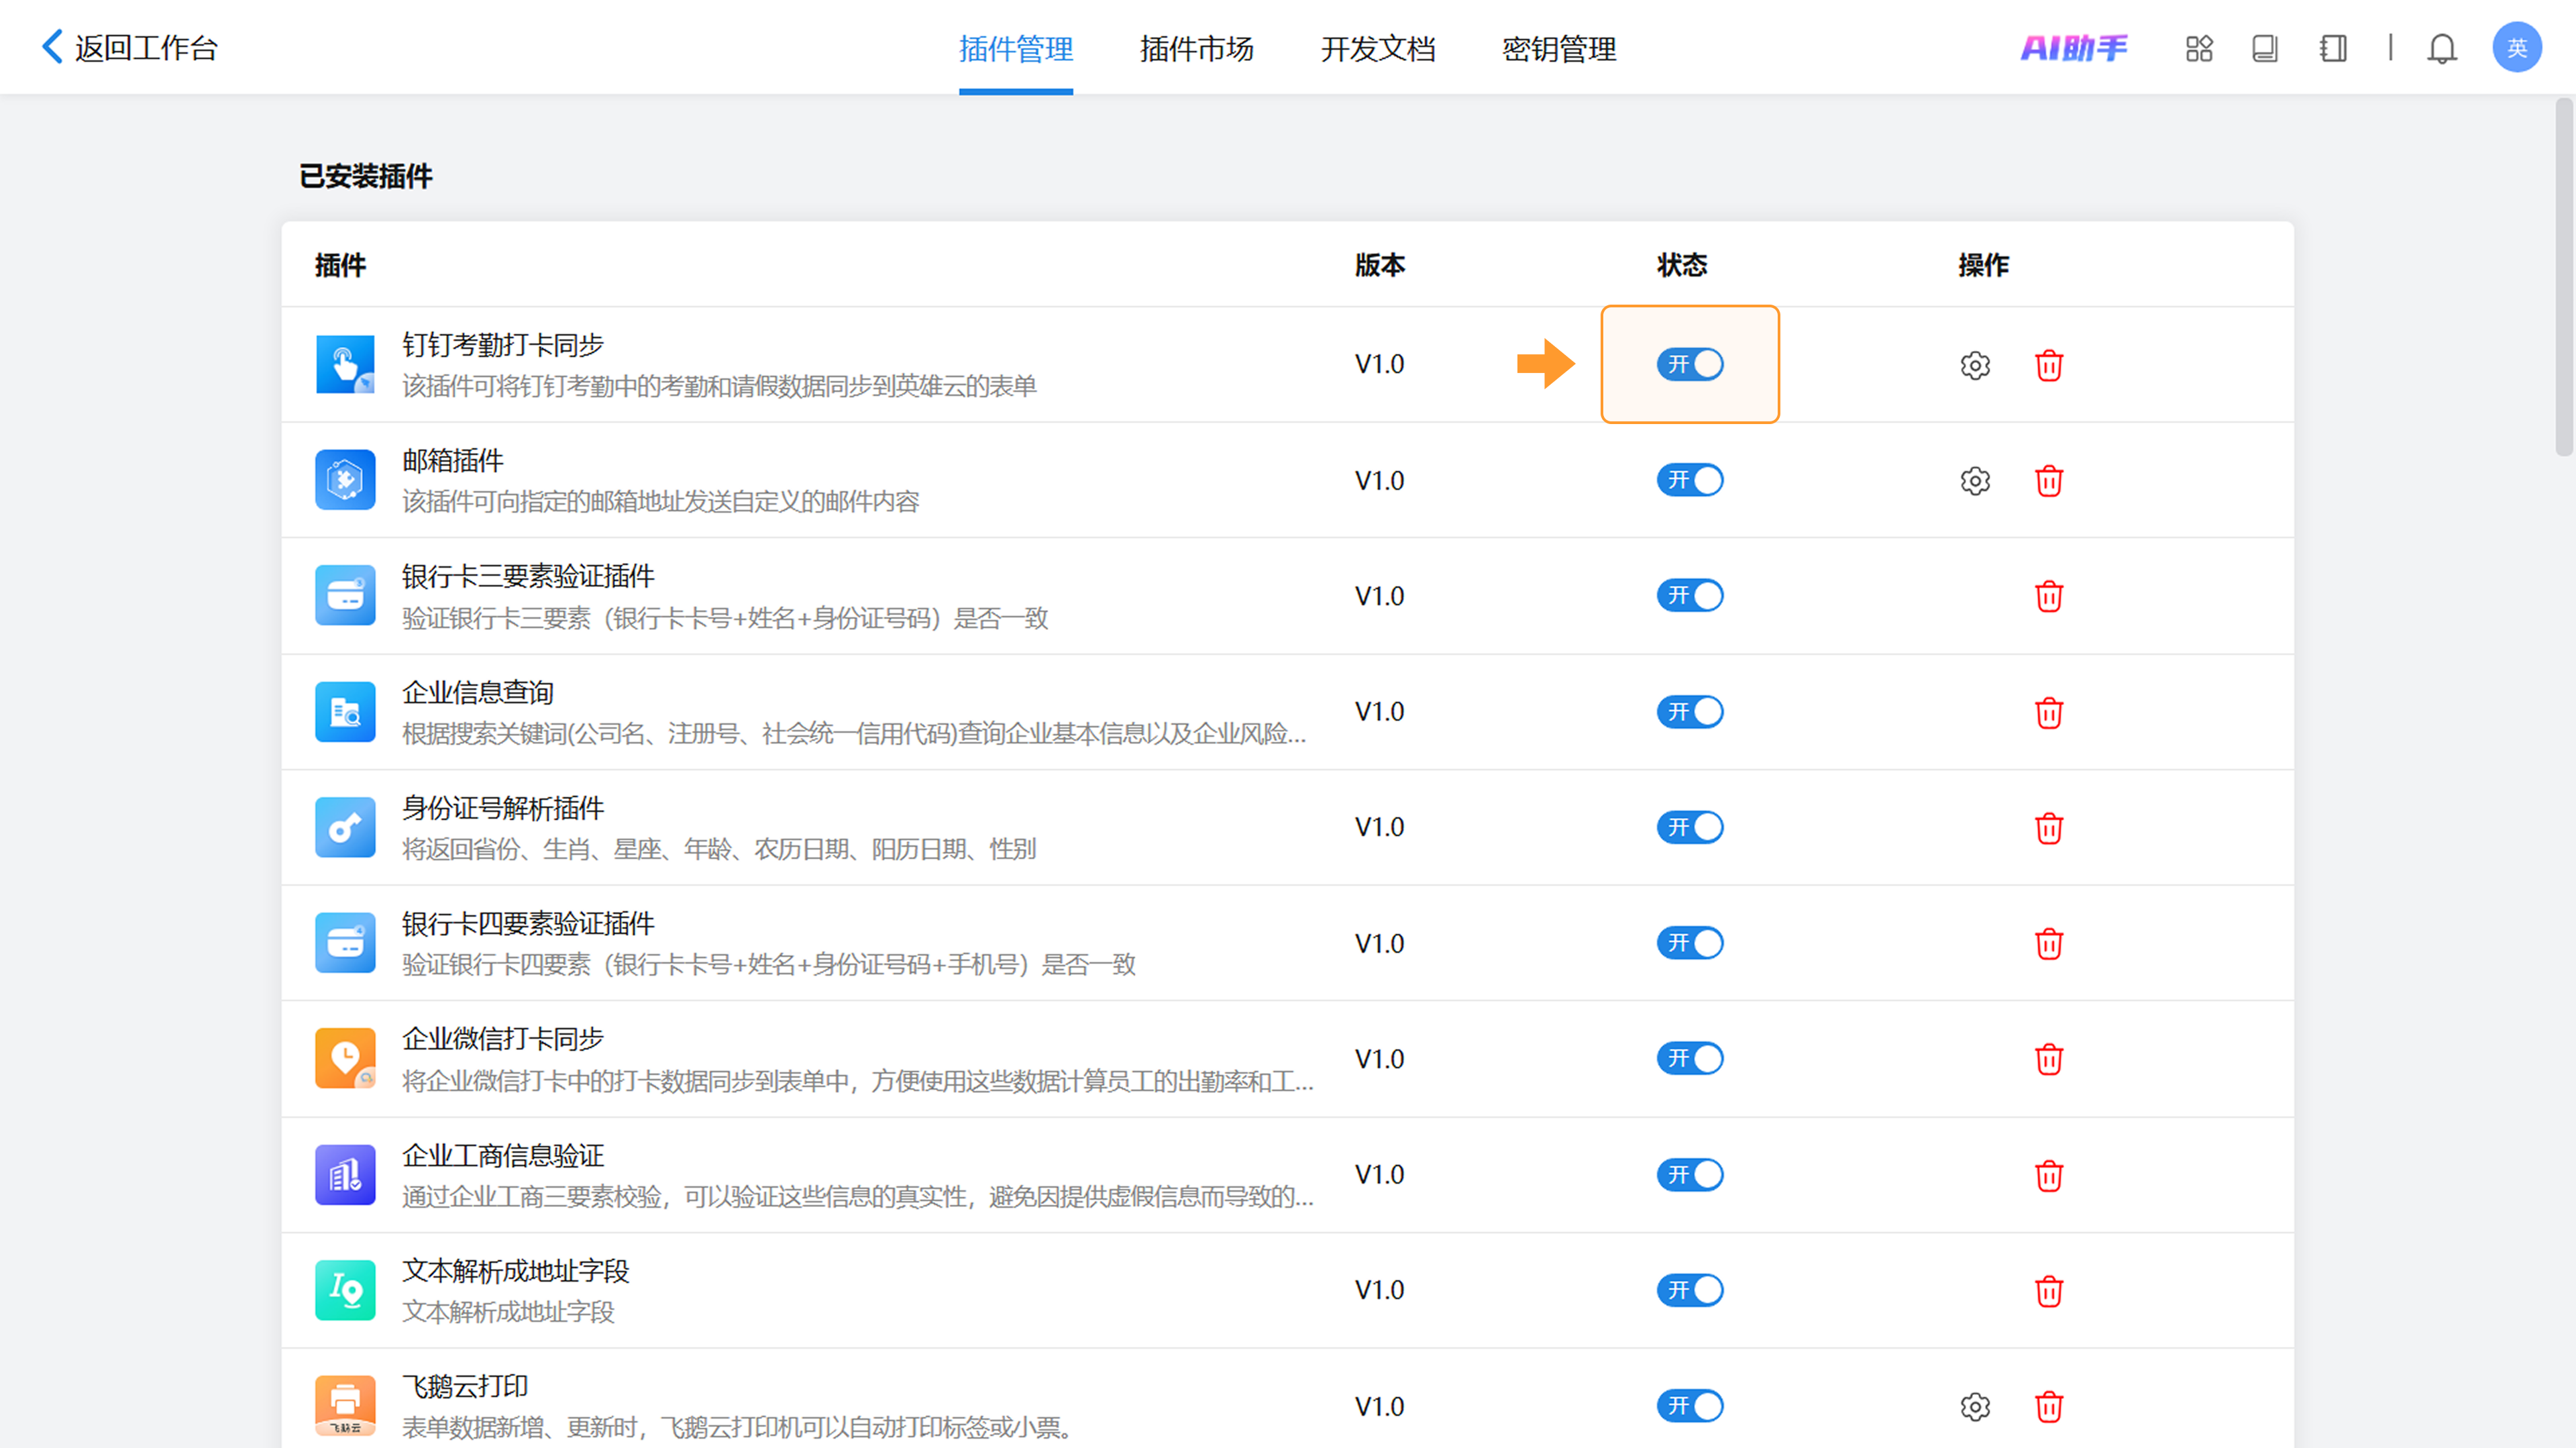Delete the 文本解析成地址字段 plugin
The image size is (2576, 1448).
coord(2049,1291)
